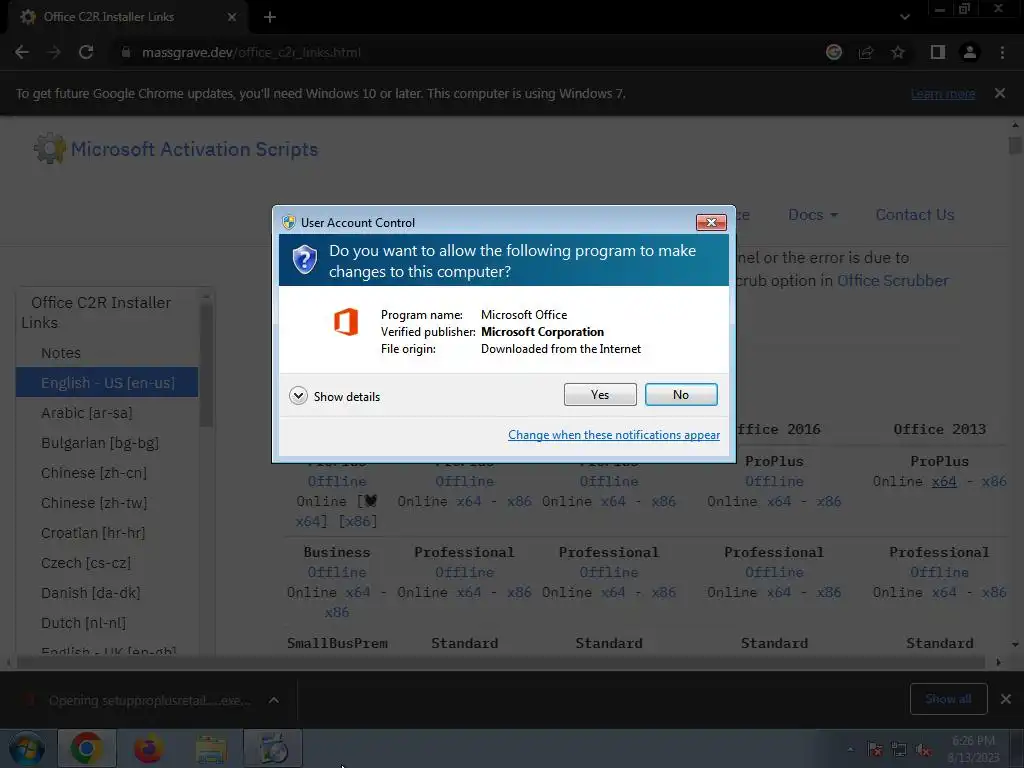Click the network tray icon

899,749
